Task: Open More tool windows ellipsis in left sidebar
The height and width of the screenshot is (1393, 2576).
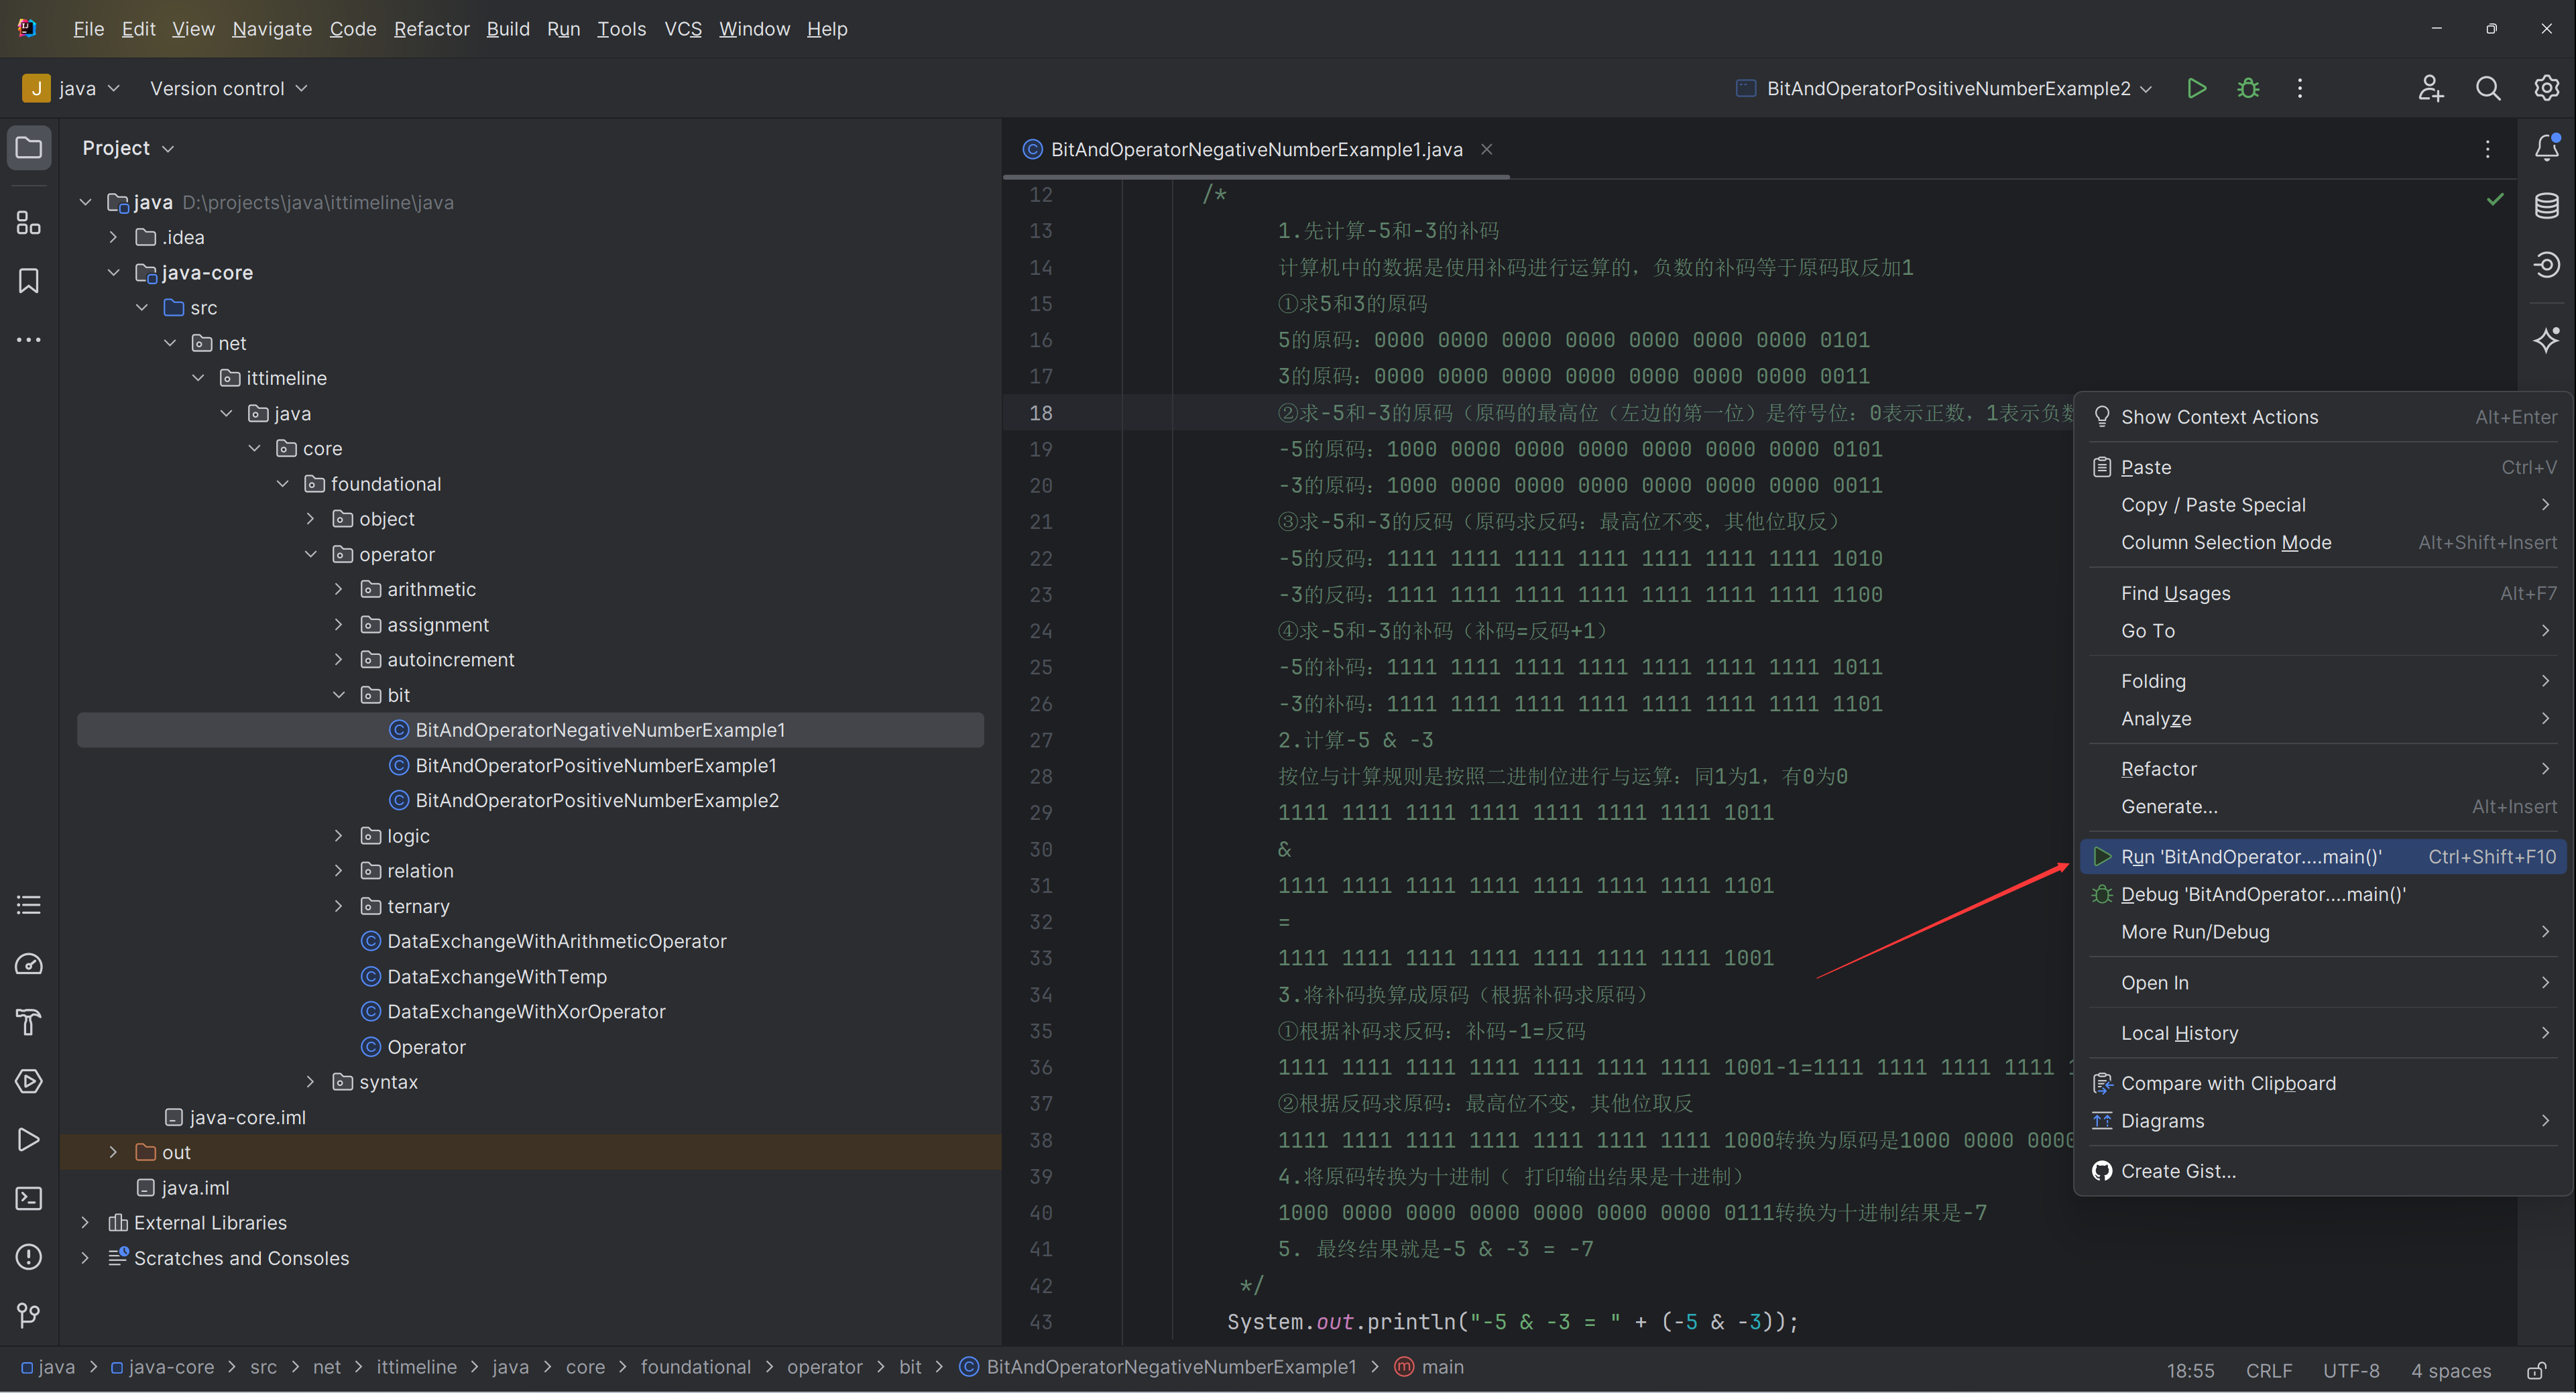Action: 29,340
